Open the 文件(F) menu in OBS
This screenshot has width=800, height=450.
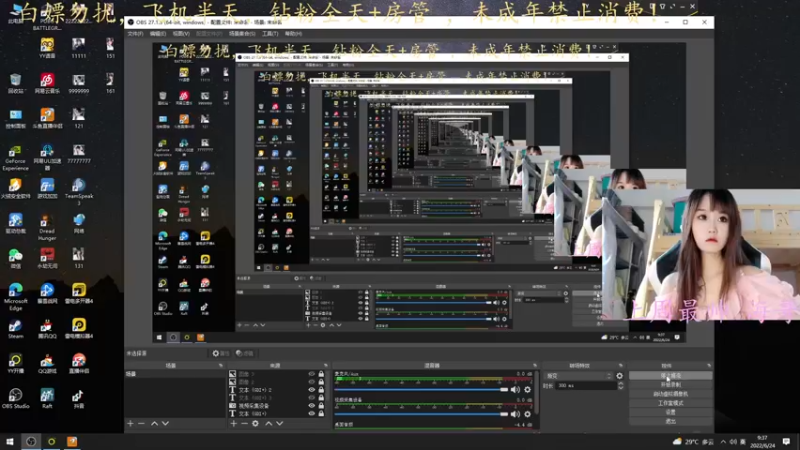click(135, 34)
